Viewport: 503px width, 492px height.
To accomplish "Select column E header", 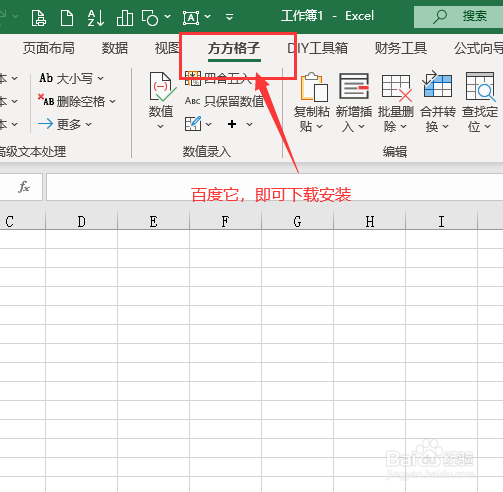I will pyautogui.click(x=153, y=221).
